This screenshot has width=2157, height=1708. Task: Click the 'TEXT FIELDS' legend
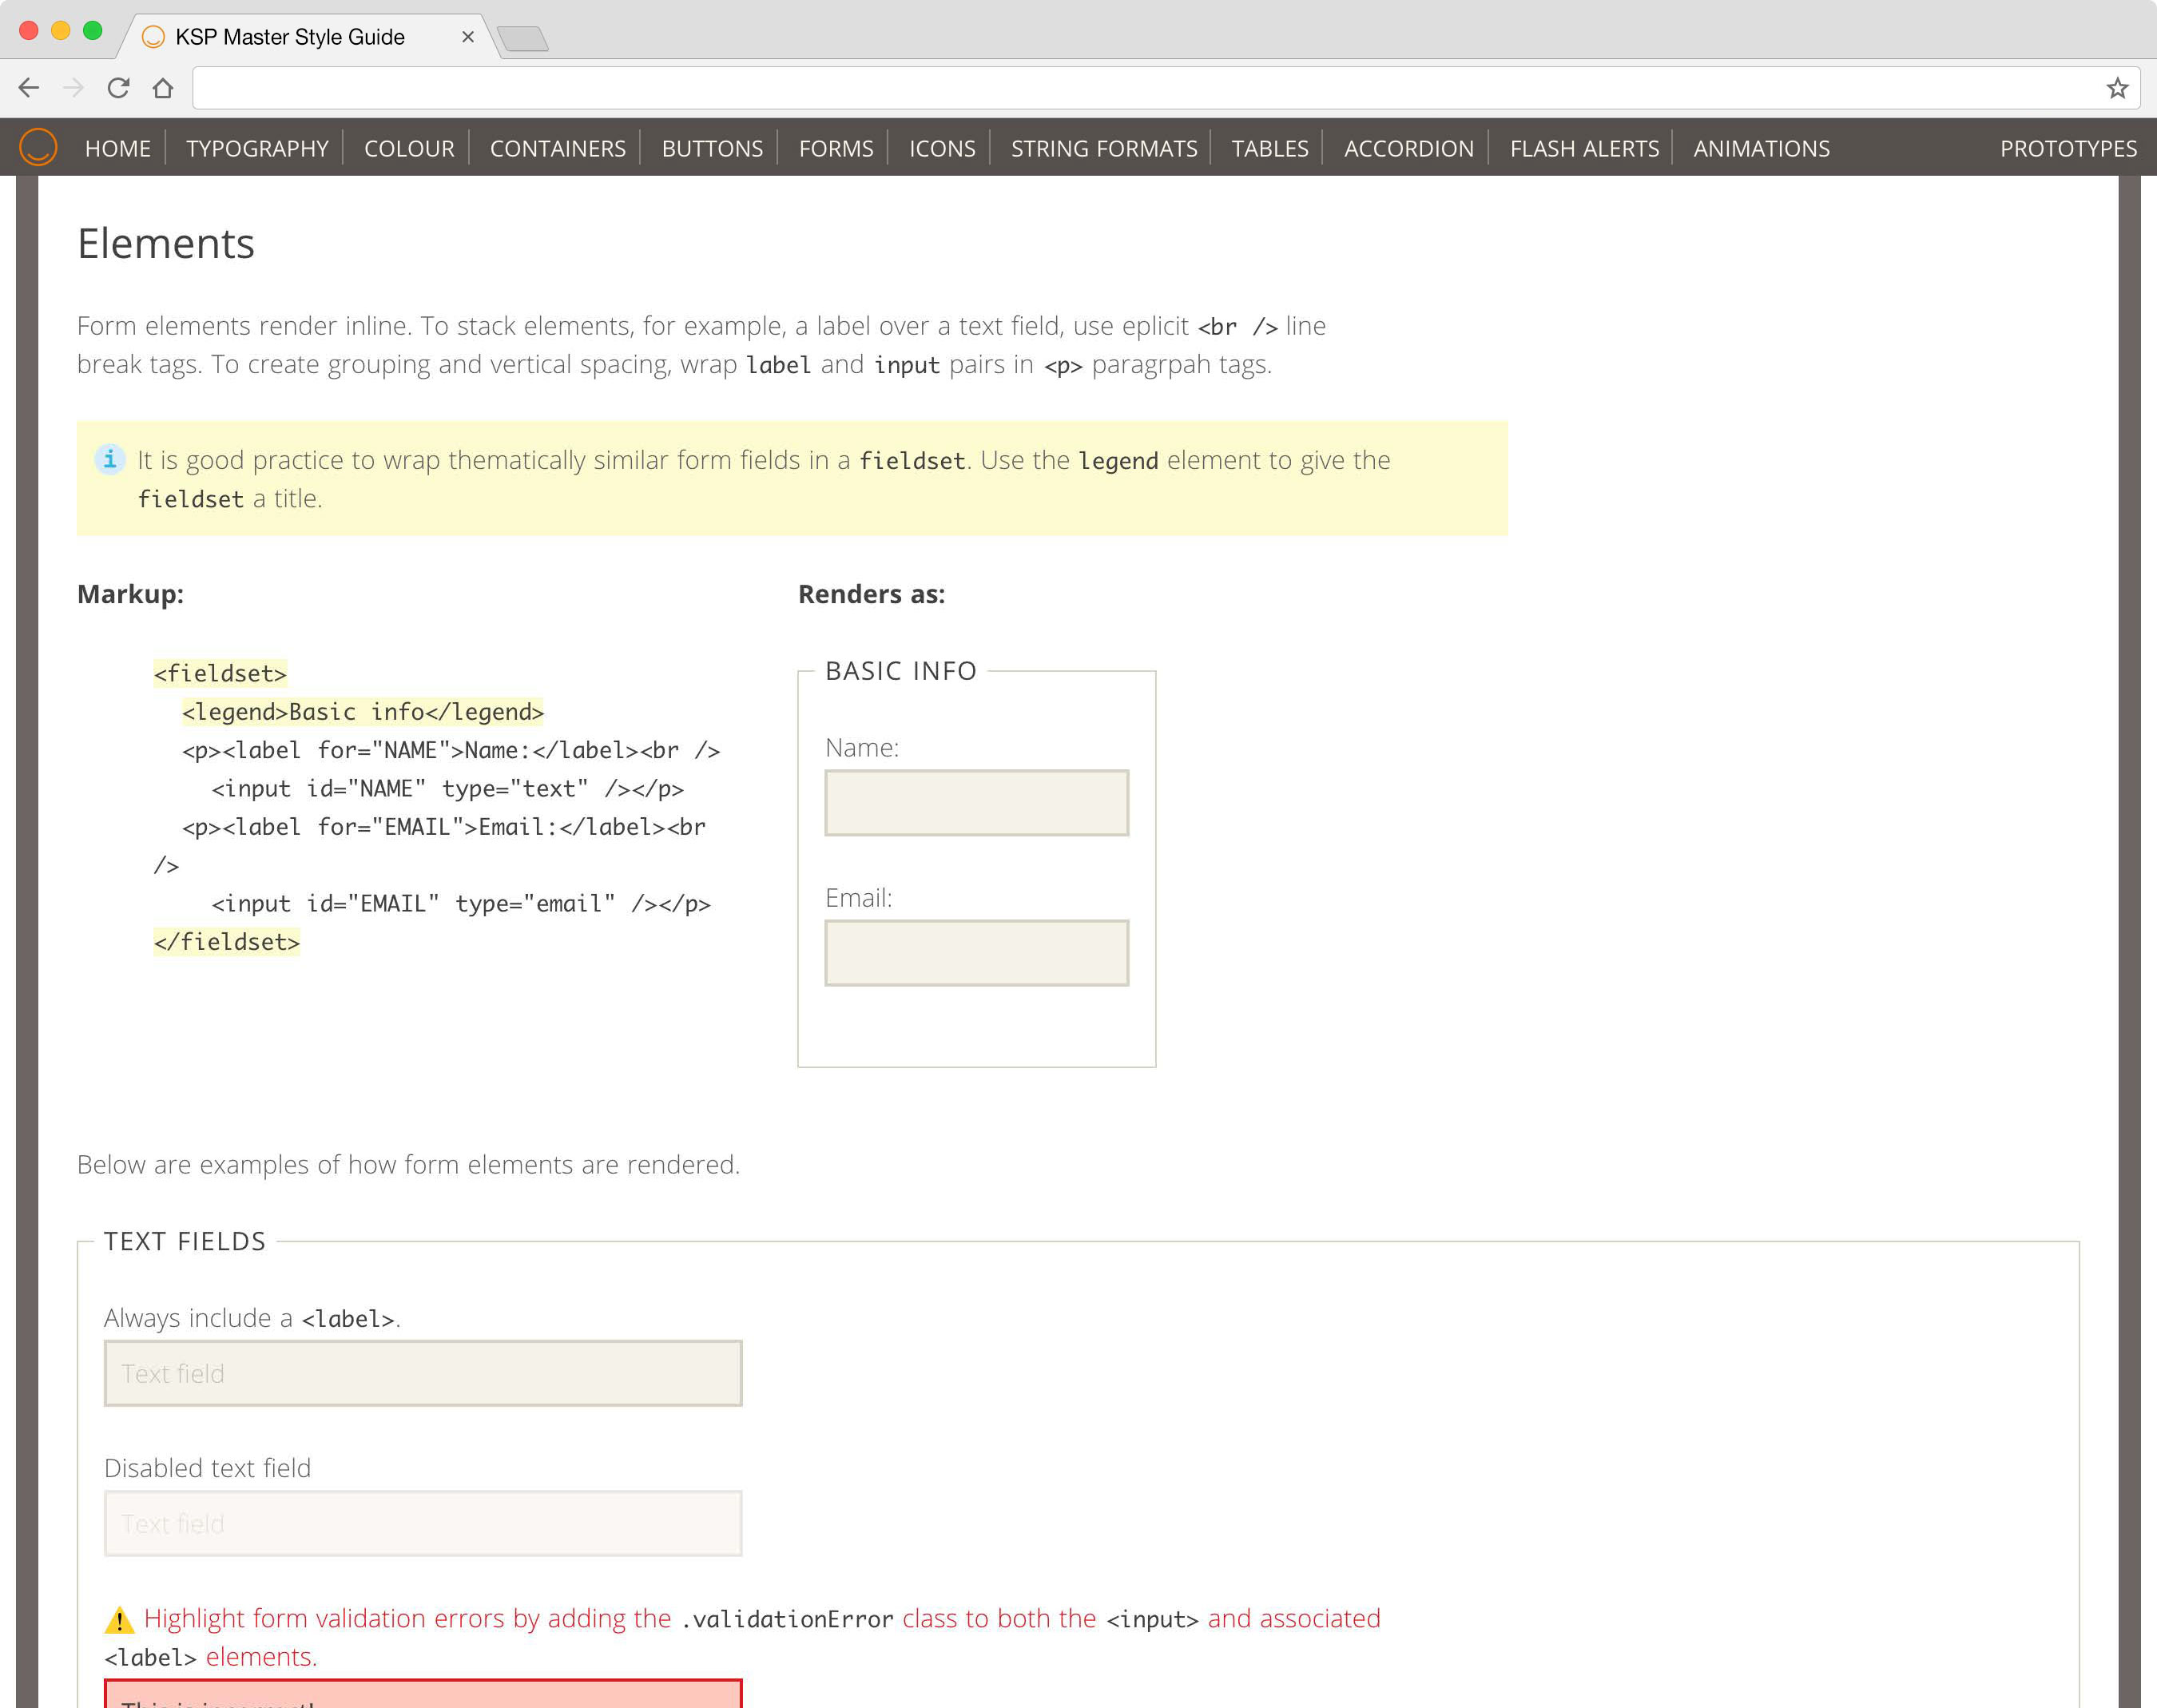185,1241
